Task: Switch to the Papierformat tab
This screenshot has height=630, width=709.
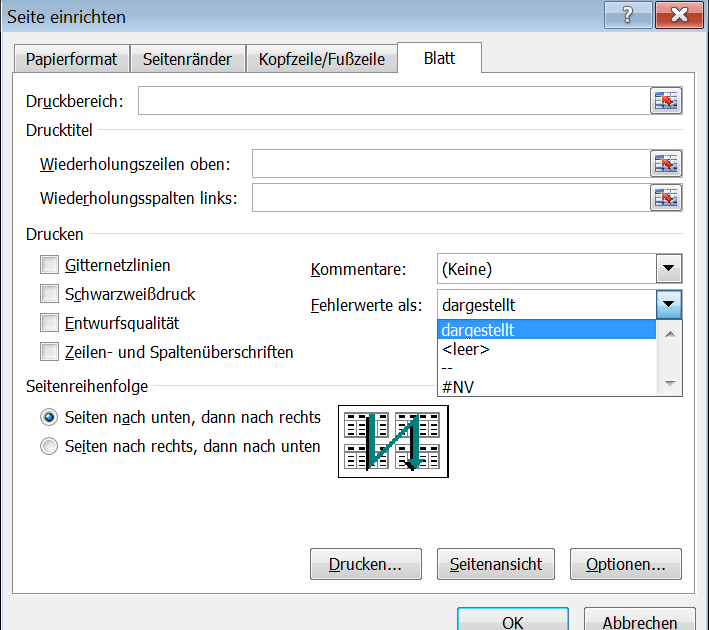Action: click(71, 59)
